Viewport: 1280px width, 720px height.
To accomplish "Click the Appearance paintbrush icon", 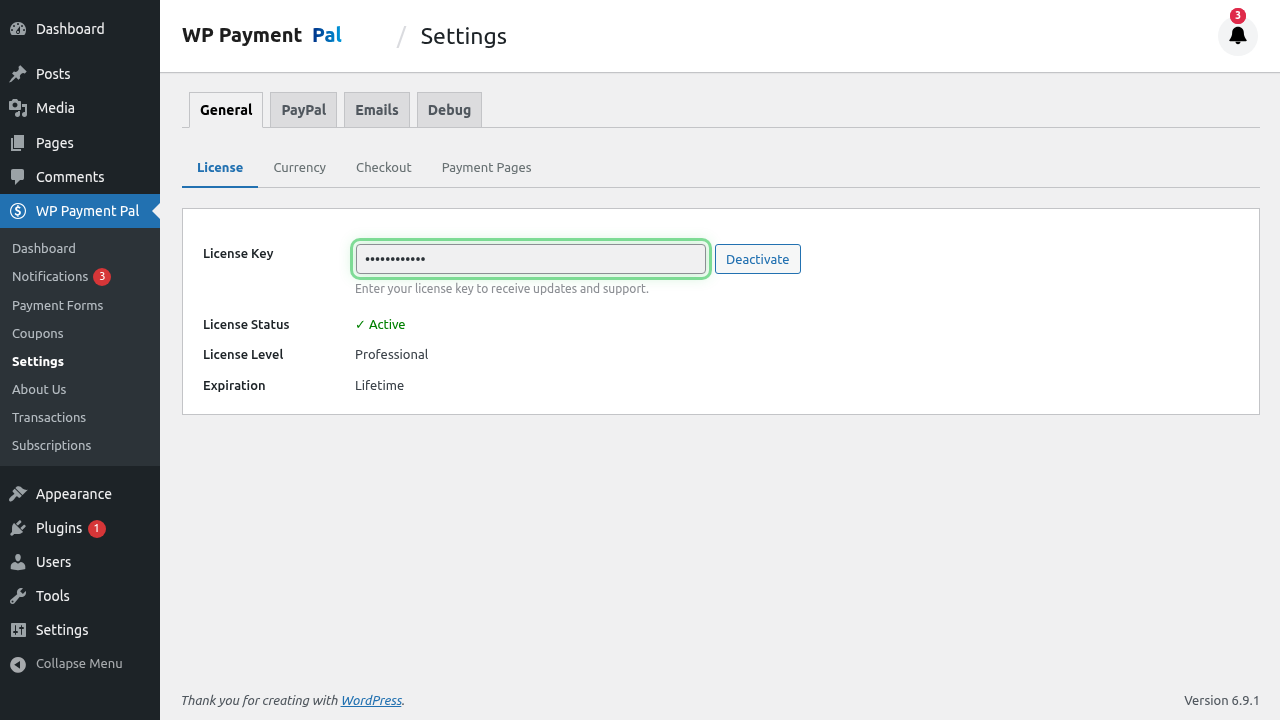I will click(x=18, y=494).
